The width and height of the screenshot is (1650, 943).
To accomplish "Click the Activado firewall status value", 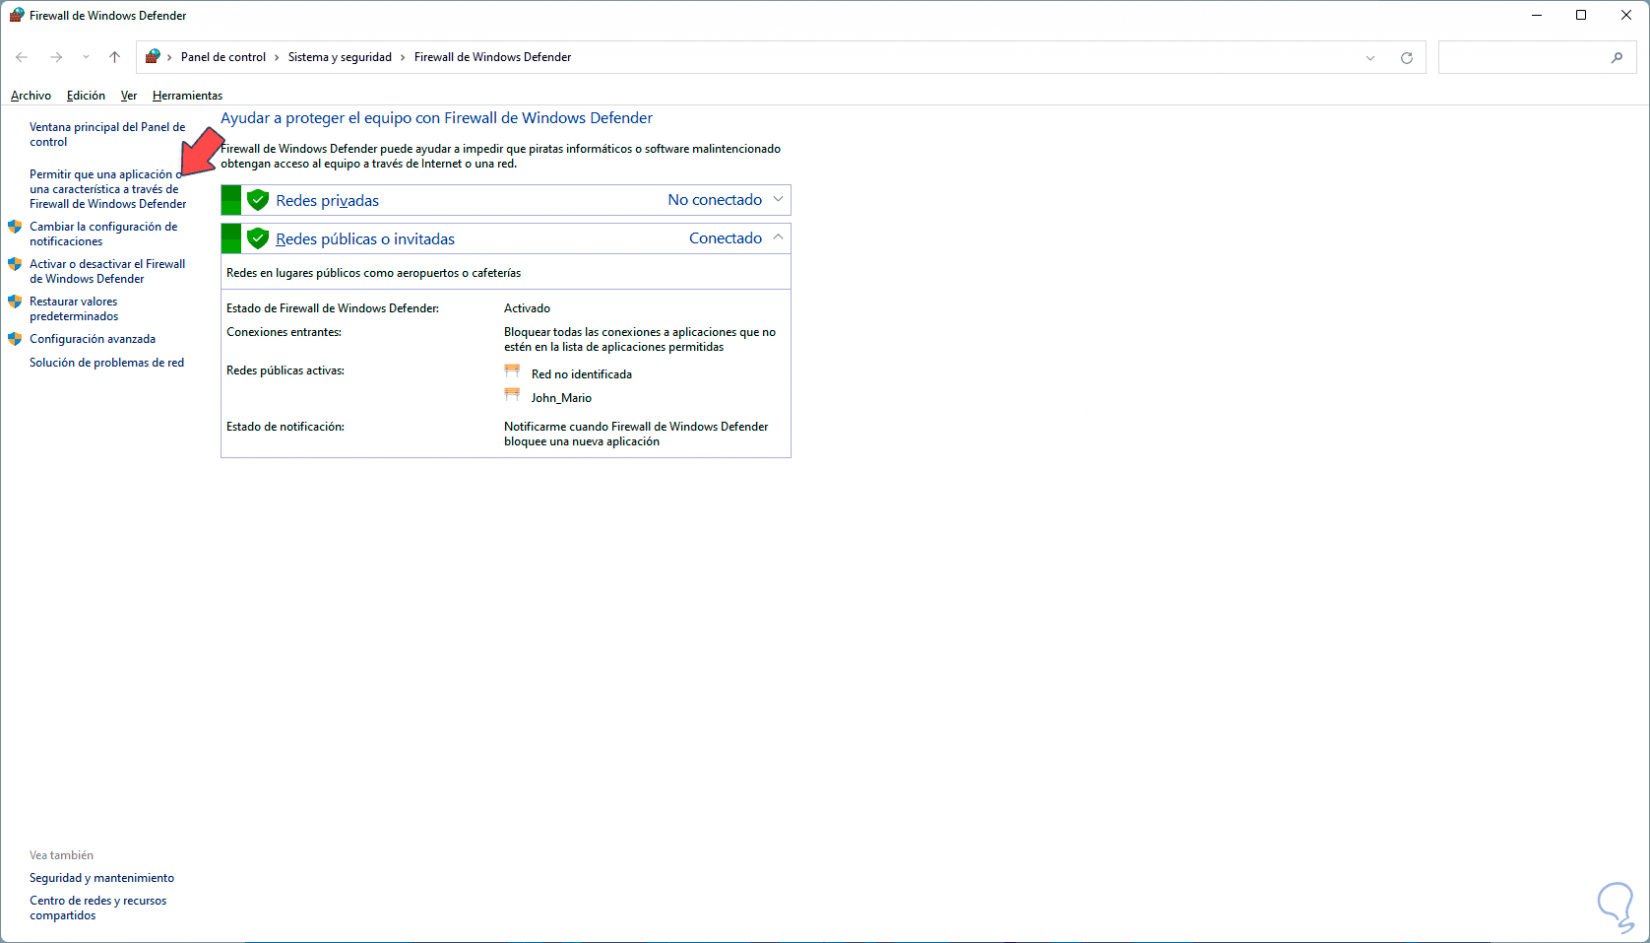I will [x=527, y=308].
